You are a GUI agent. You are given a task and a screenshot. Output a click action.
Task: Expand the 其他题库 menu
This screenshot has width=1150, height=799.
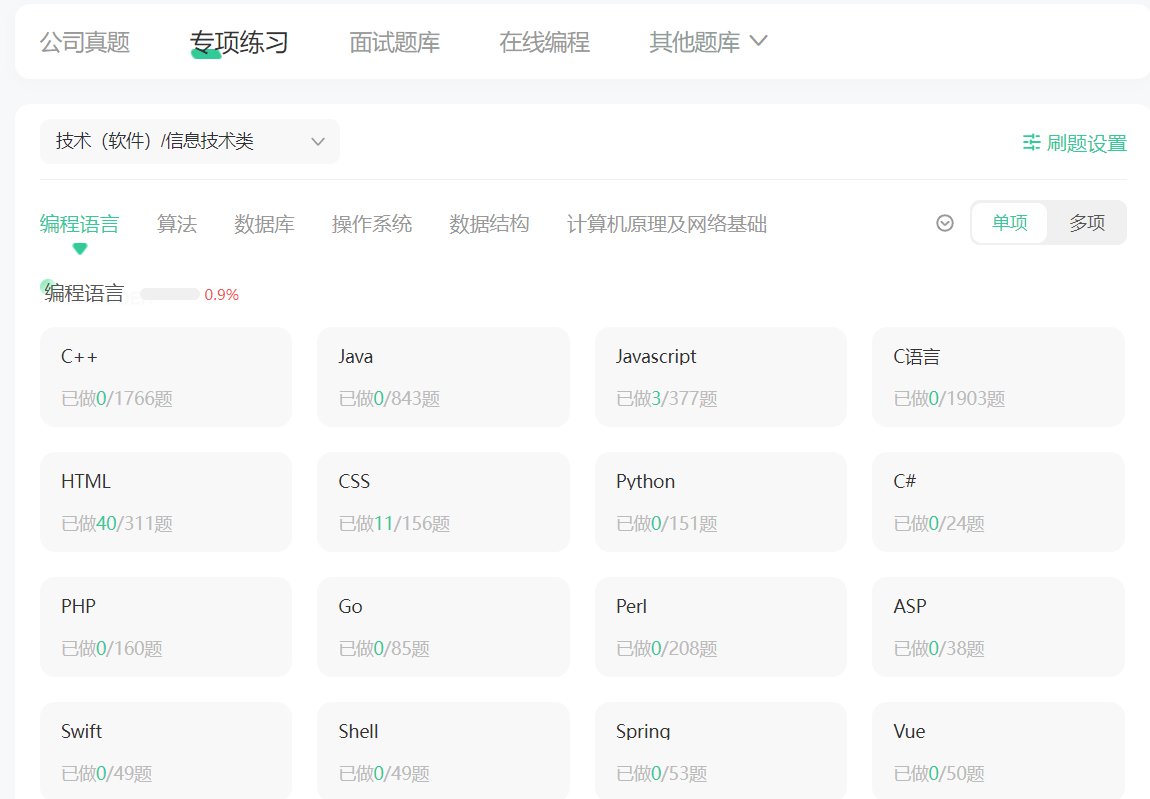(708, 43)
